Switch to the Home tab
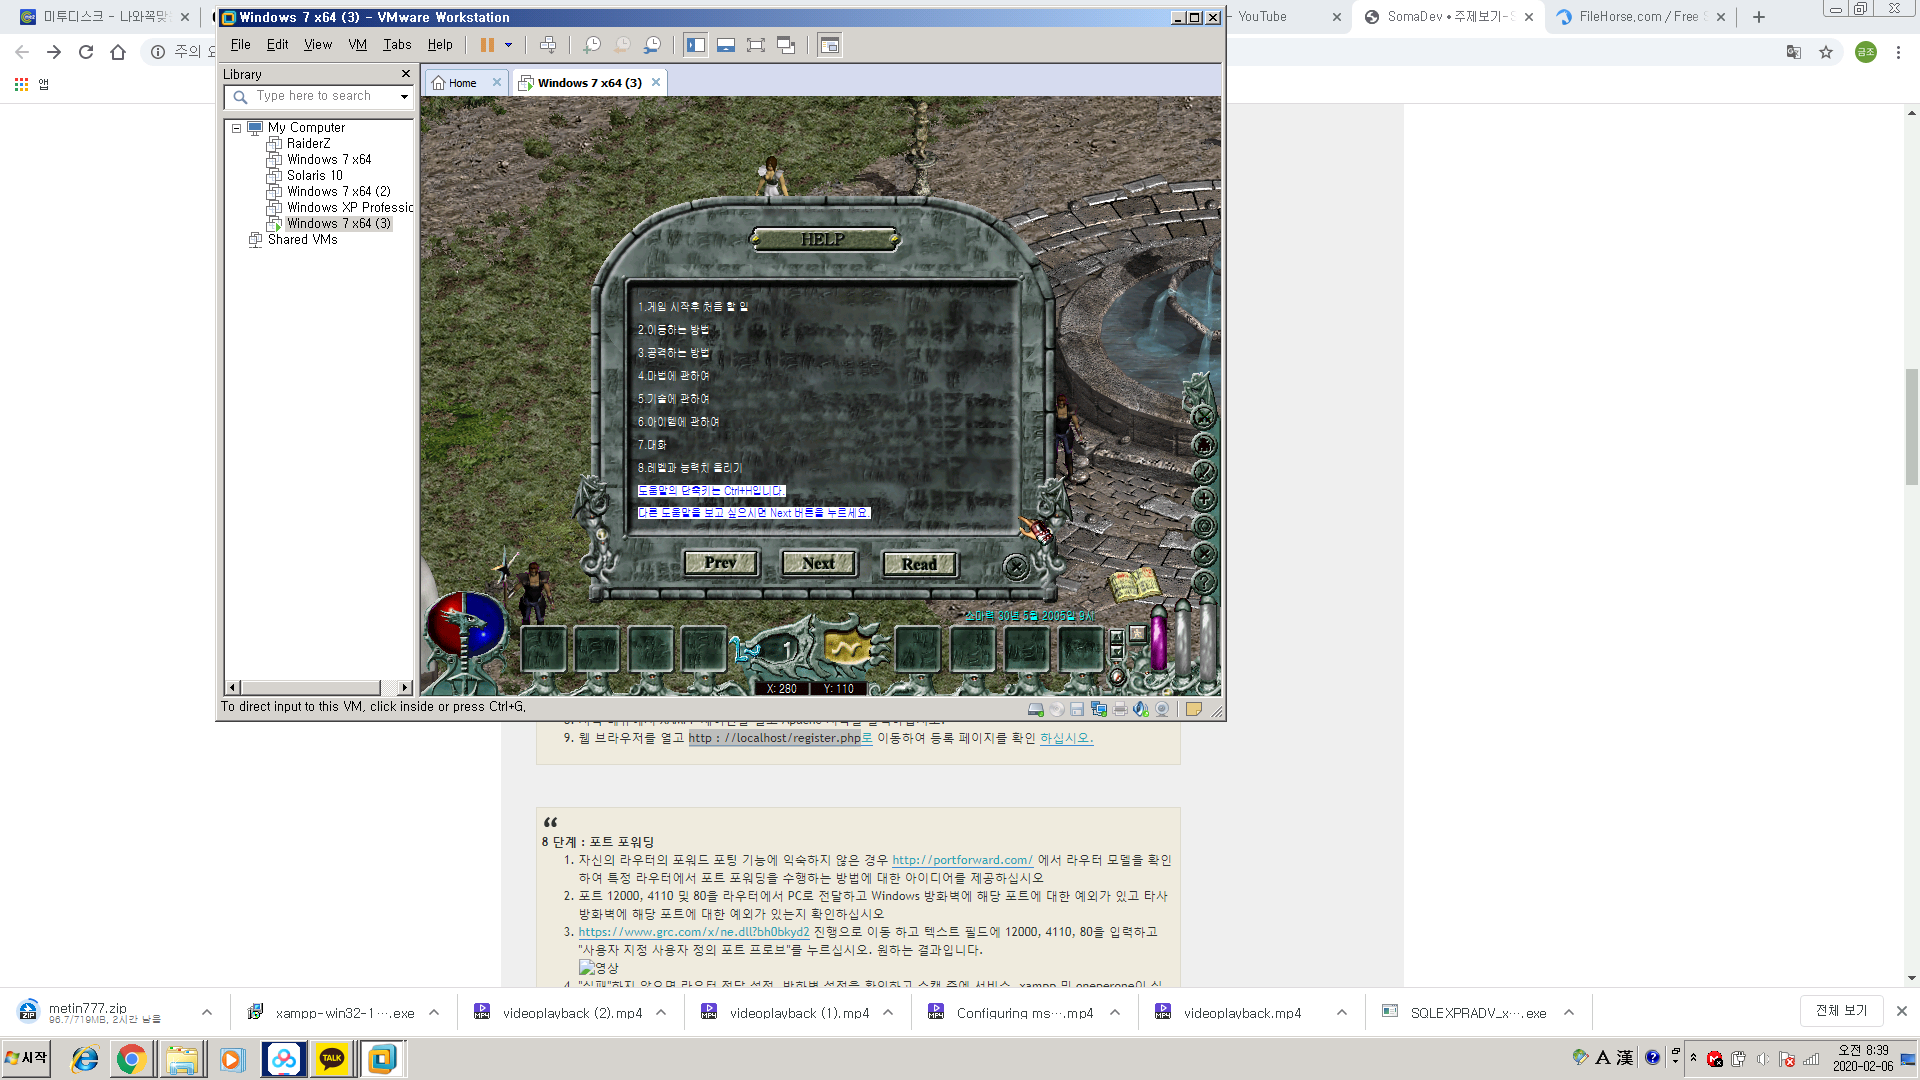This screenshot has width=1920, height=1080. point(462,82)
